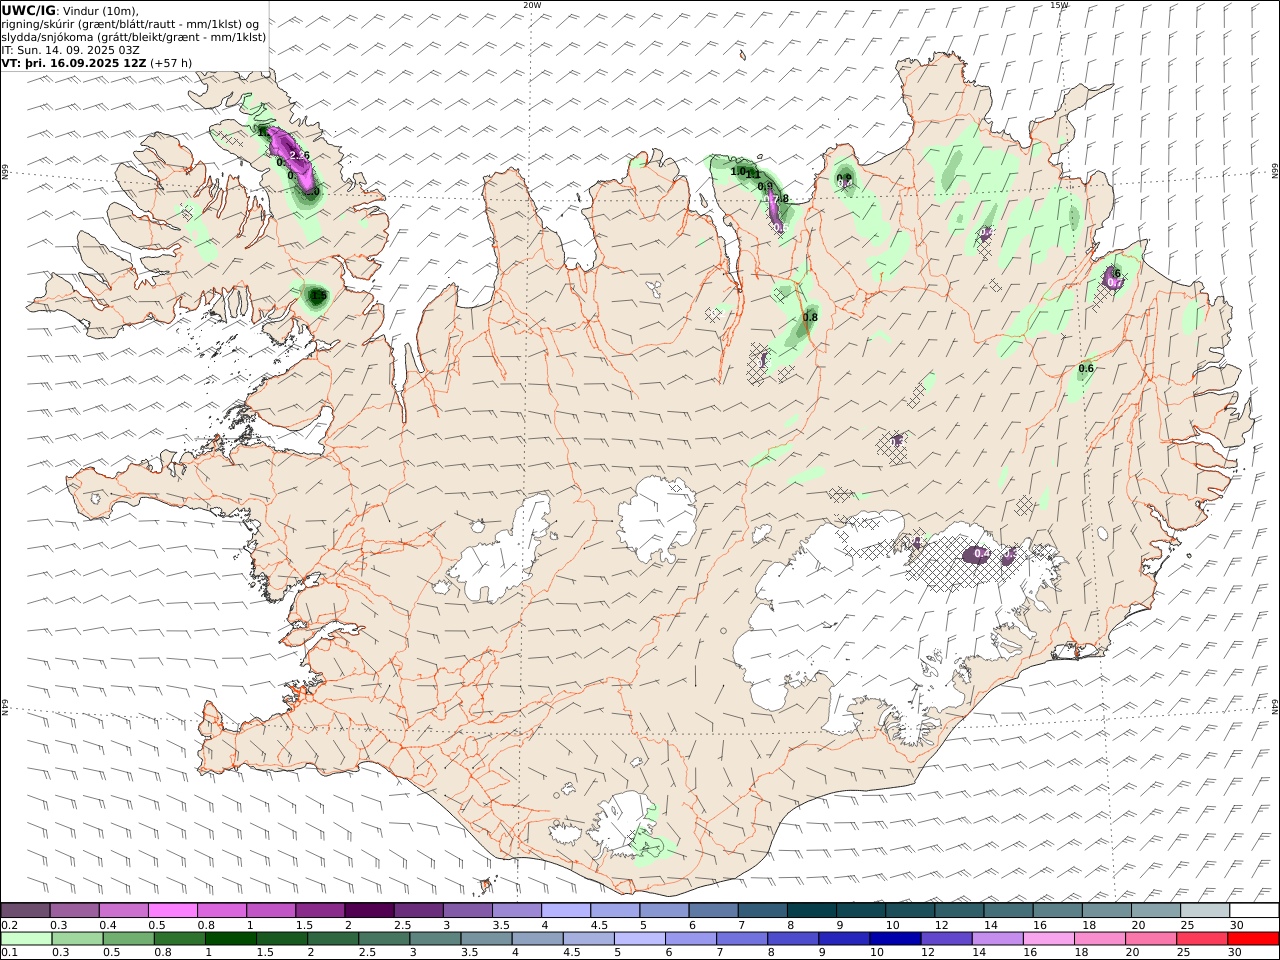1280x960 pixels.
Task: Pick the bottom-row green swatch starting at 0.8
Action: (180, 938)
